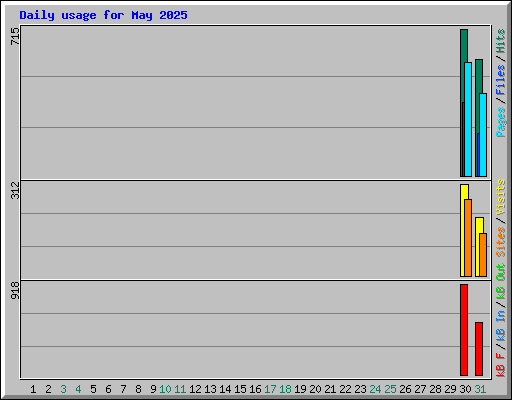Click weekend day 25 on the x-axis

coord(390,389)
